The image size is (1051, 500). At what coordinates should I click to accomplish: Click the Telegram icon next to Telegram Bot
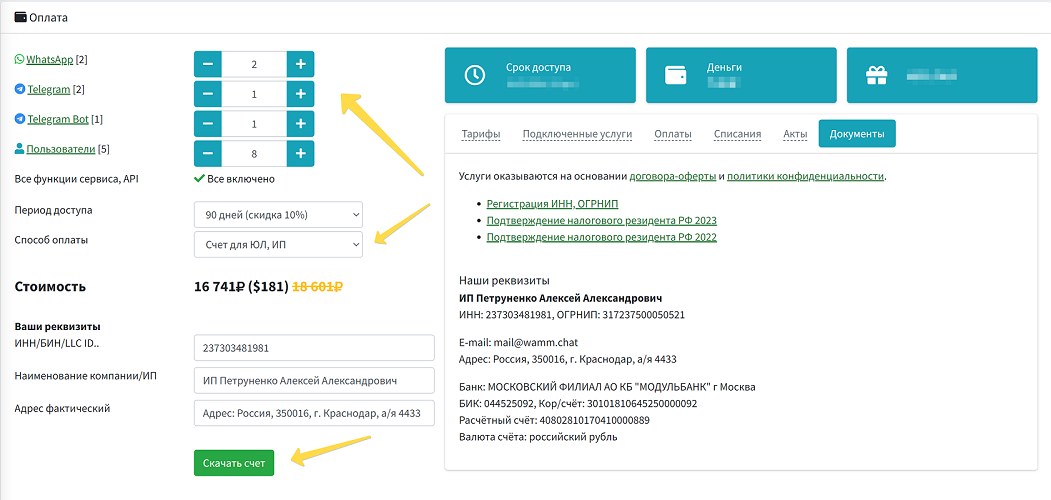click(19, 119)
